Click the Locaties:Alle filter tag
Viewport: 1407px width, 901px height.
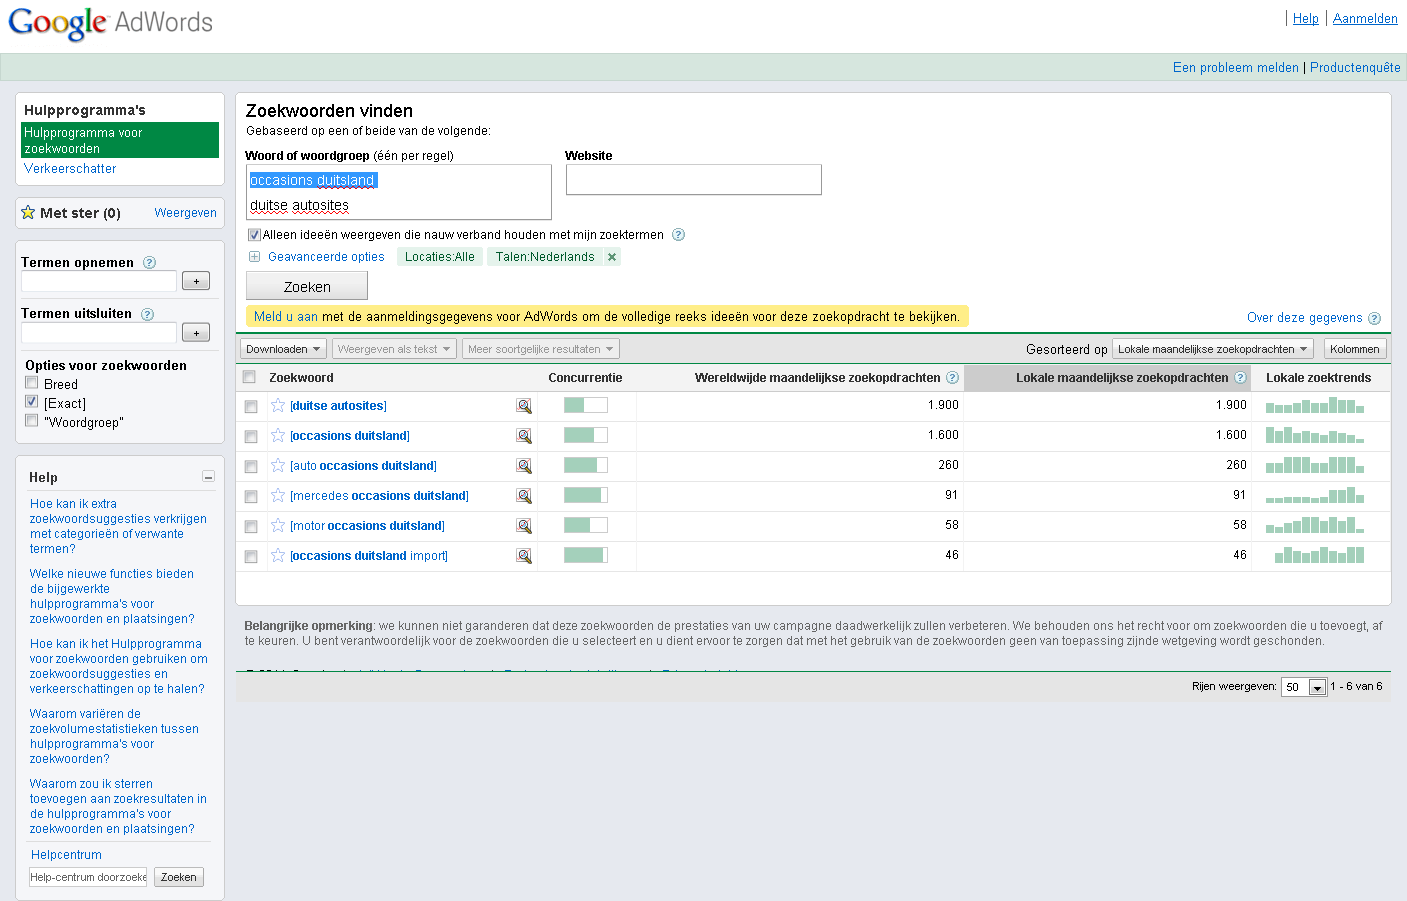pyautogui.click(x=440, y=257)
